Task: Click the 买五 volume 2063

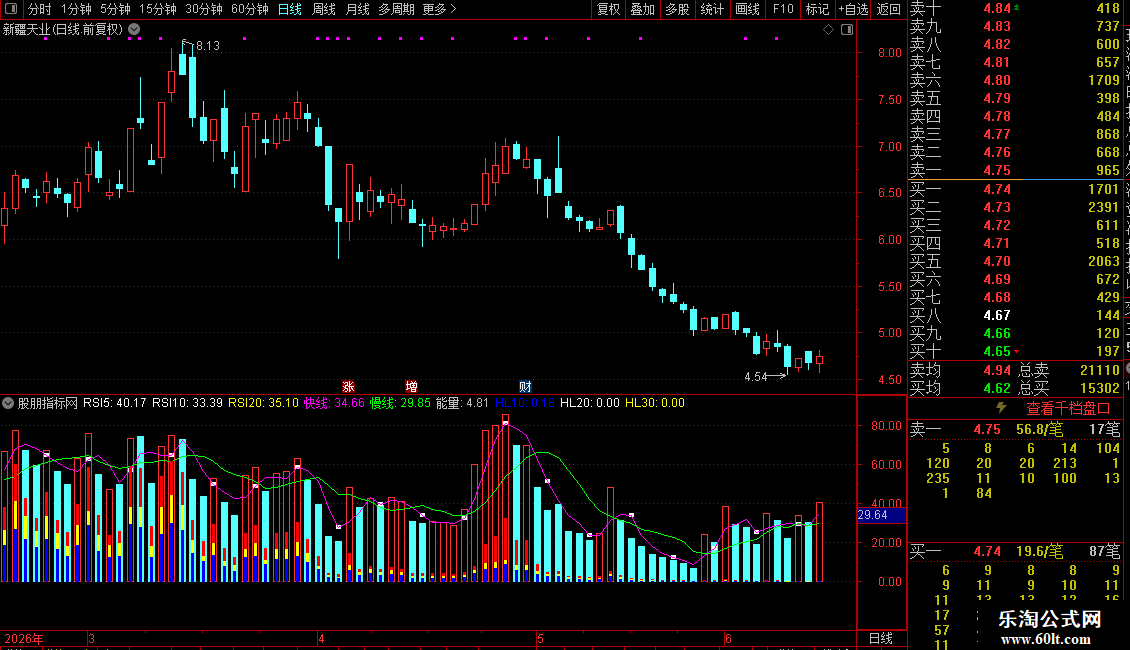Action: [1104, 262]
